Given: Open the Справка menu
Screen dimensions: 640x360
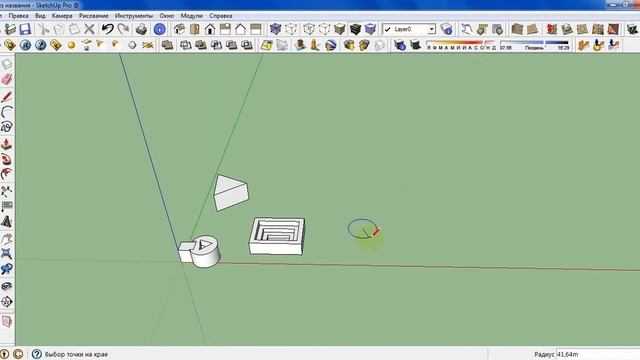Looking at the screenshot, I should [221, 16].
